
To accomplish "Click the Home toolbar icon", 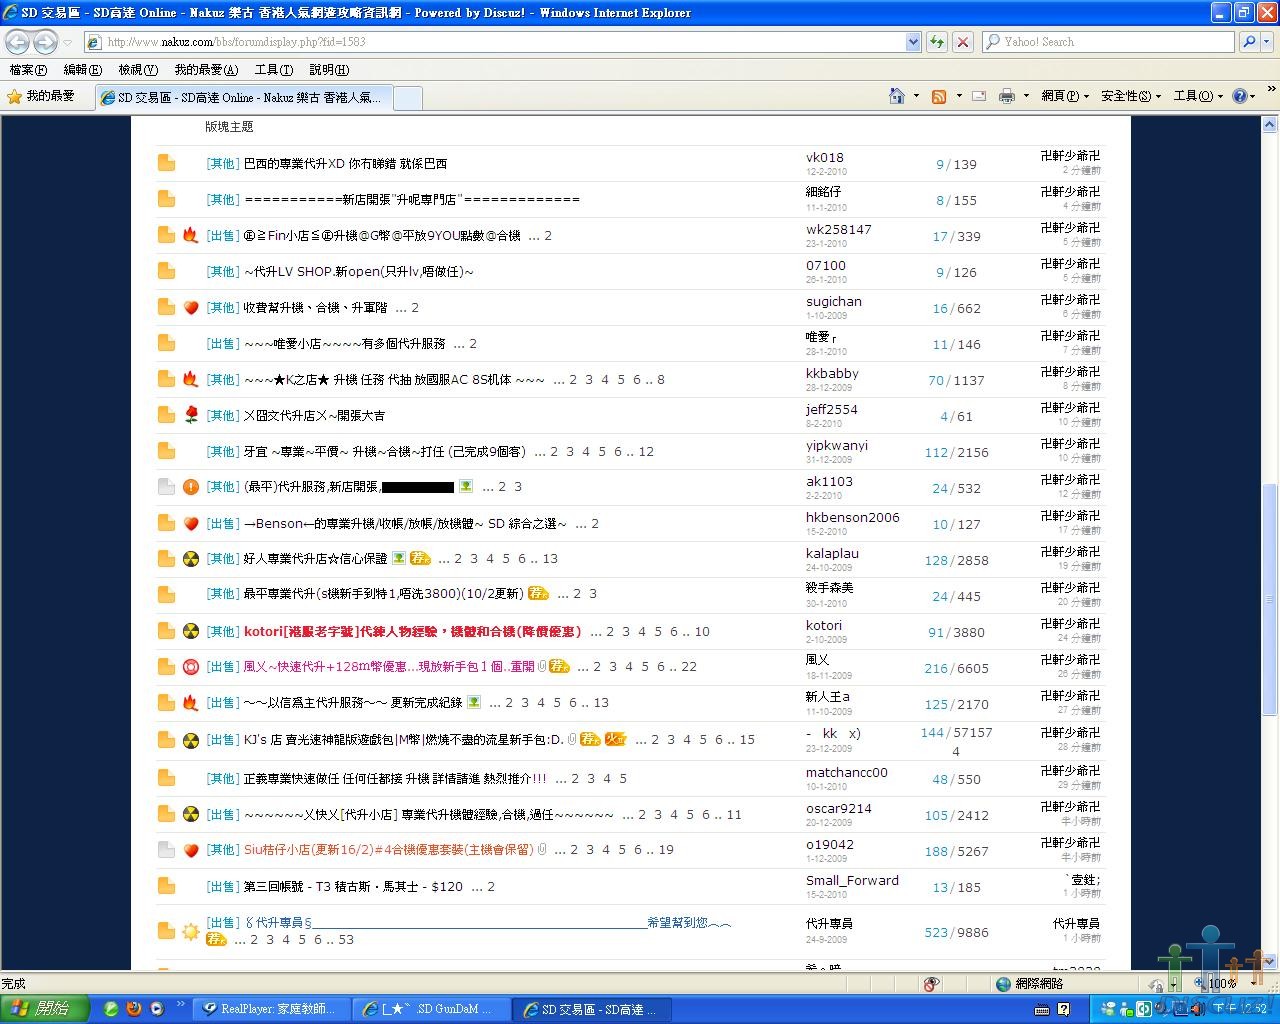I will [897, 96].
